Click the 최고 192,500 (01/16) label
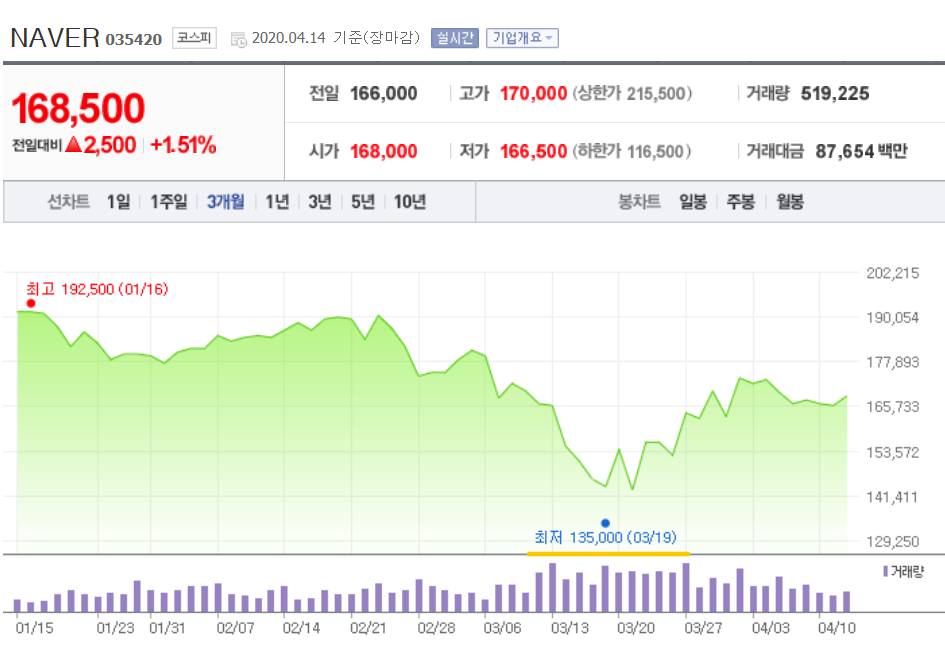 click(x=97, y=289)
